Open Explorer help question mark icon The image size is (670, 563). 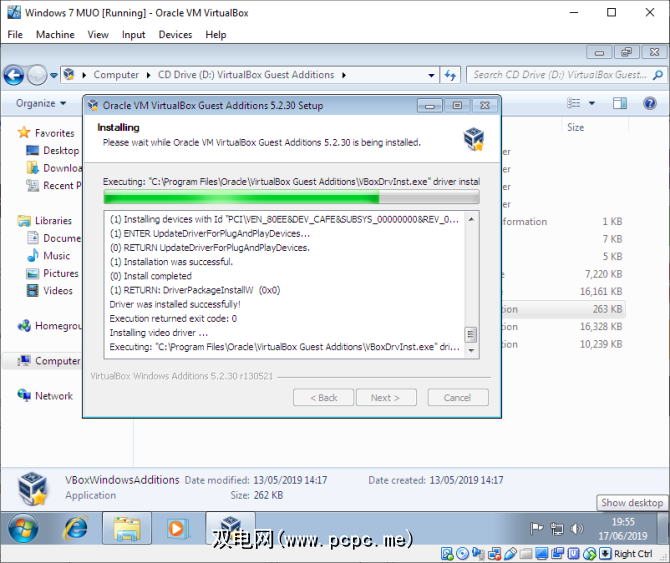tap(649, 103)
